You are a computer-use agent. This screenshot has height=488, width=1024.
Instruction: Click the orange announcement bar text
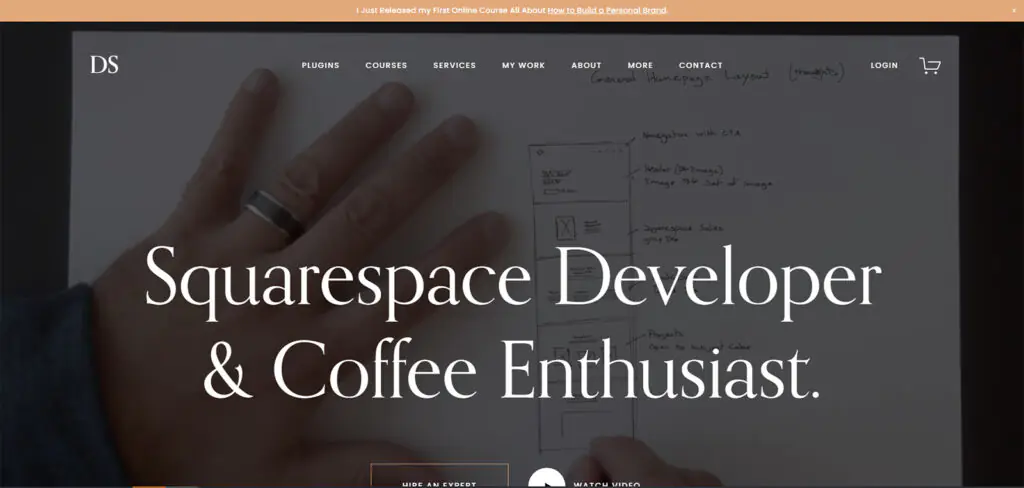point(512,10)
